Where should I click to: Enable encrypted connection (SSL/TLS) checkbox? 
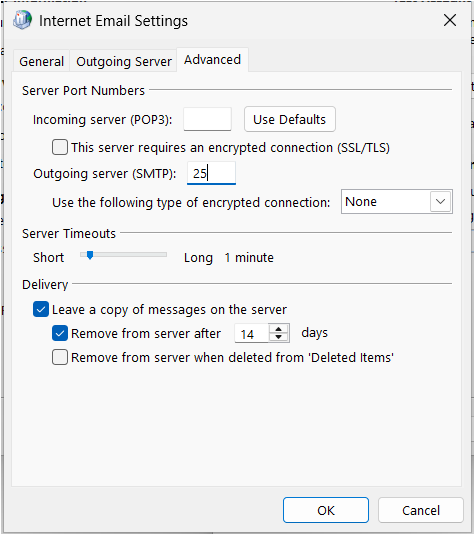tap(60, 147)
